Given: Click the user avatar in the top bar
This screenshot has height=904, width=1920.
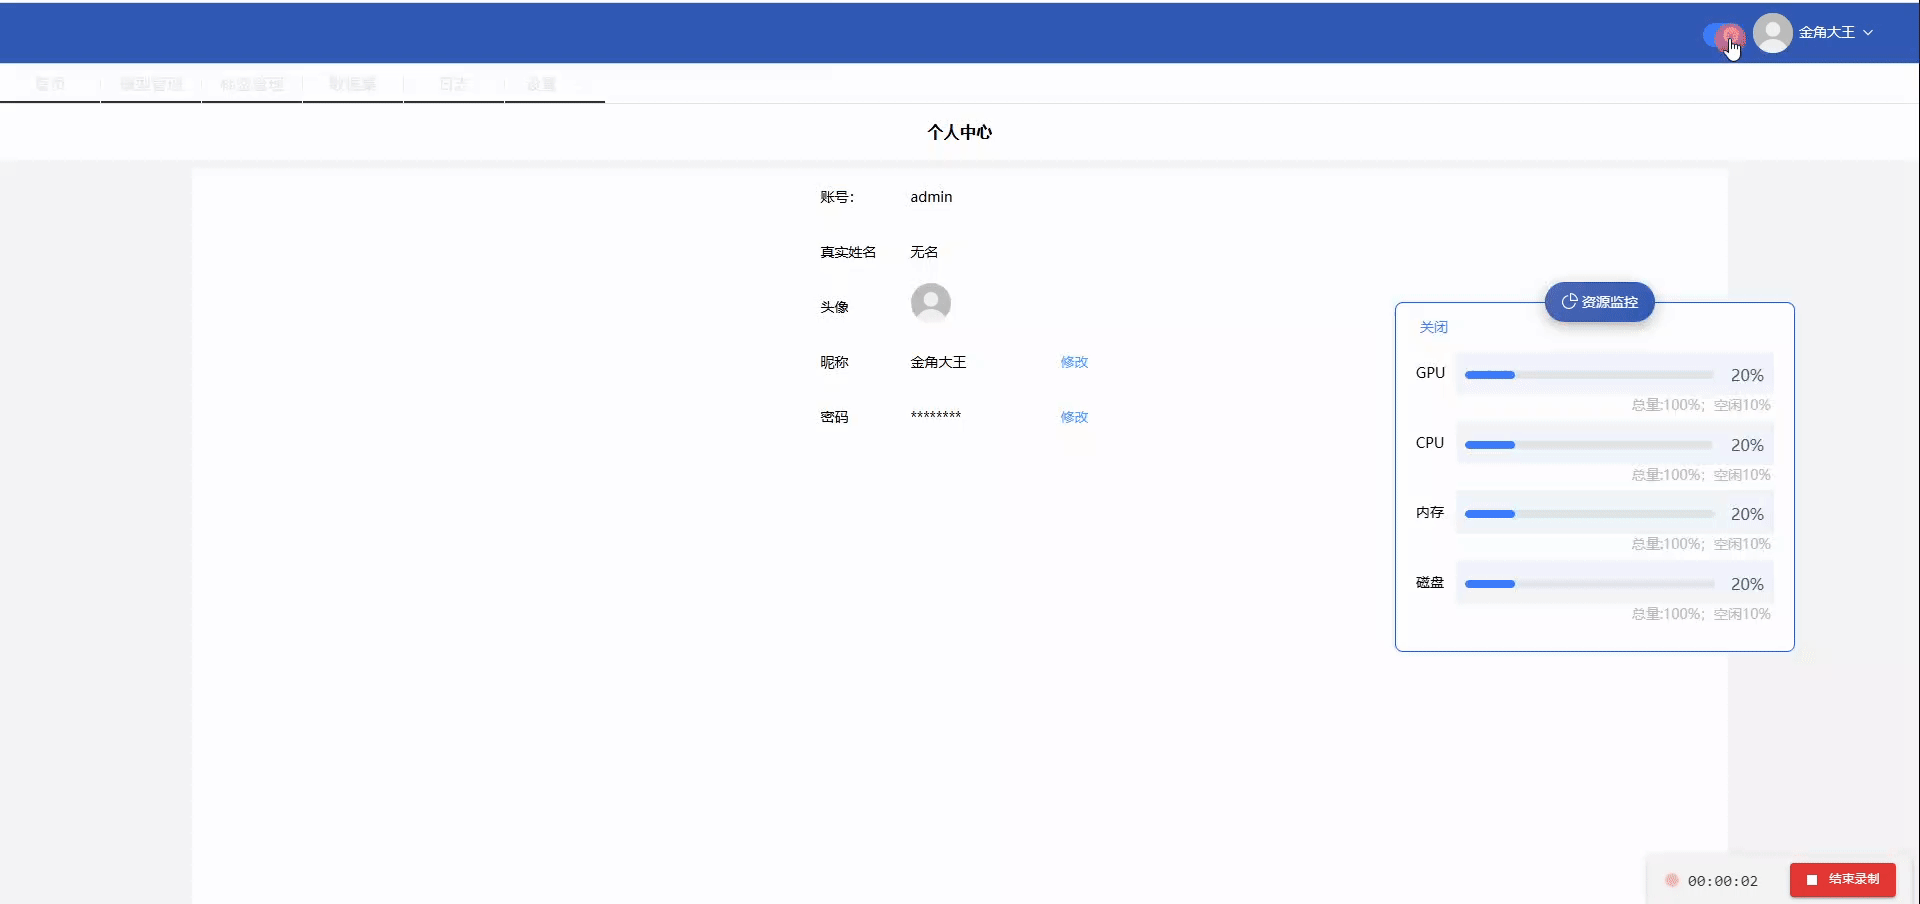Looking at the screenshot, I should [x=1775, y=32].
